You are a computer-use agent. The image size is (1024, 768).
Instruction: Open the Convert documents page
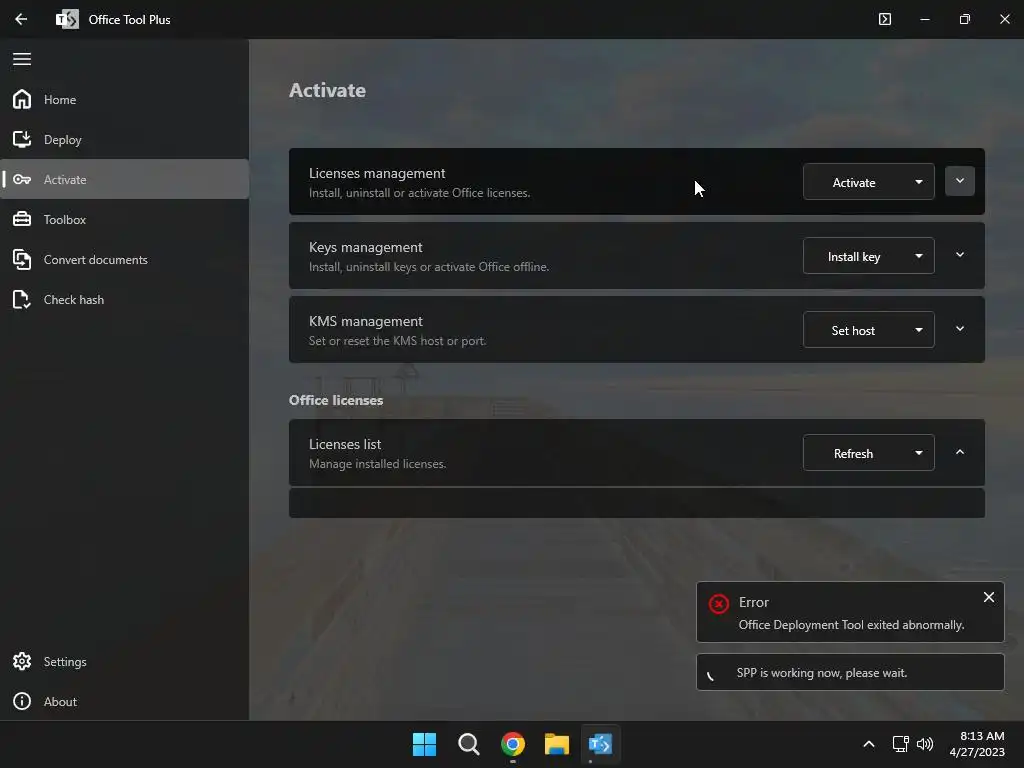tap(124, 259)
